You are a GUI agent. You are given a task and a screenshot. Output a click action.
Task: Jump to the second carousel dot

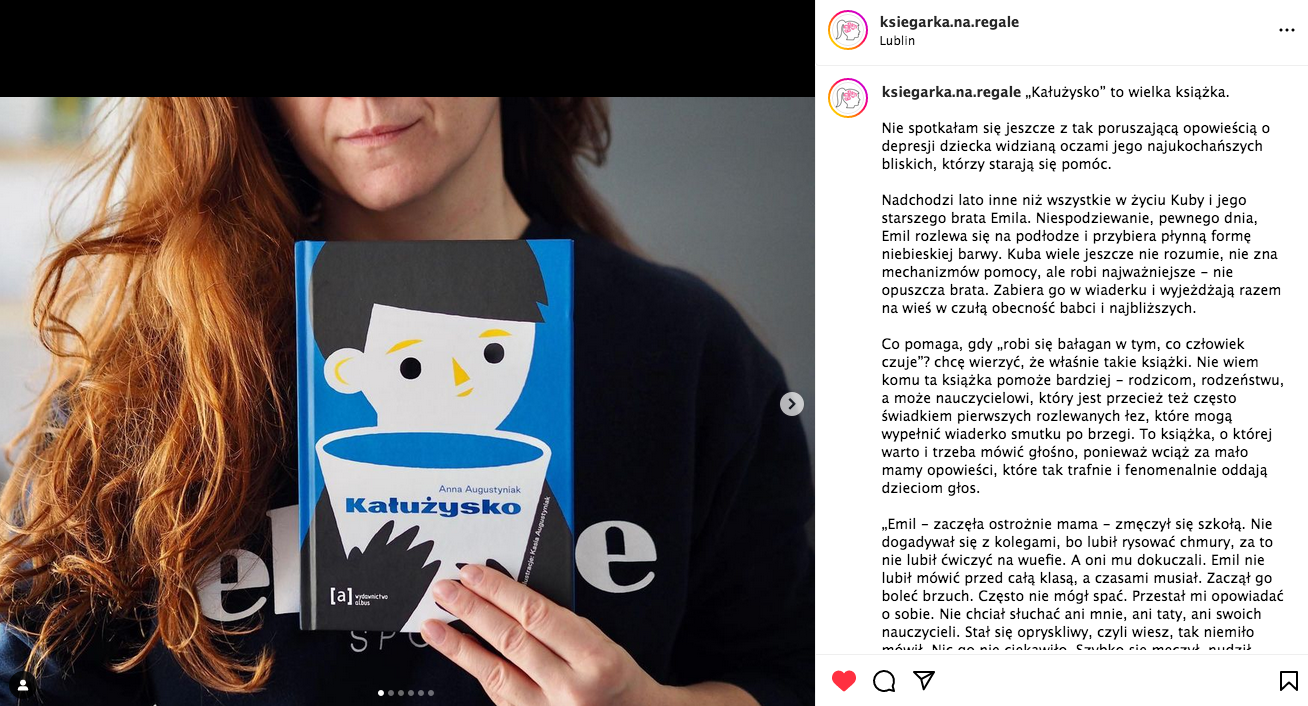(x=391, y=693)
